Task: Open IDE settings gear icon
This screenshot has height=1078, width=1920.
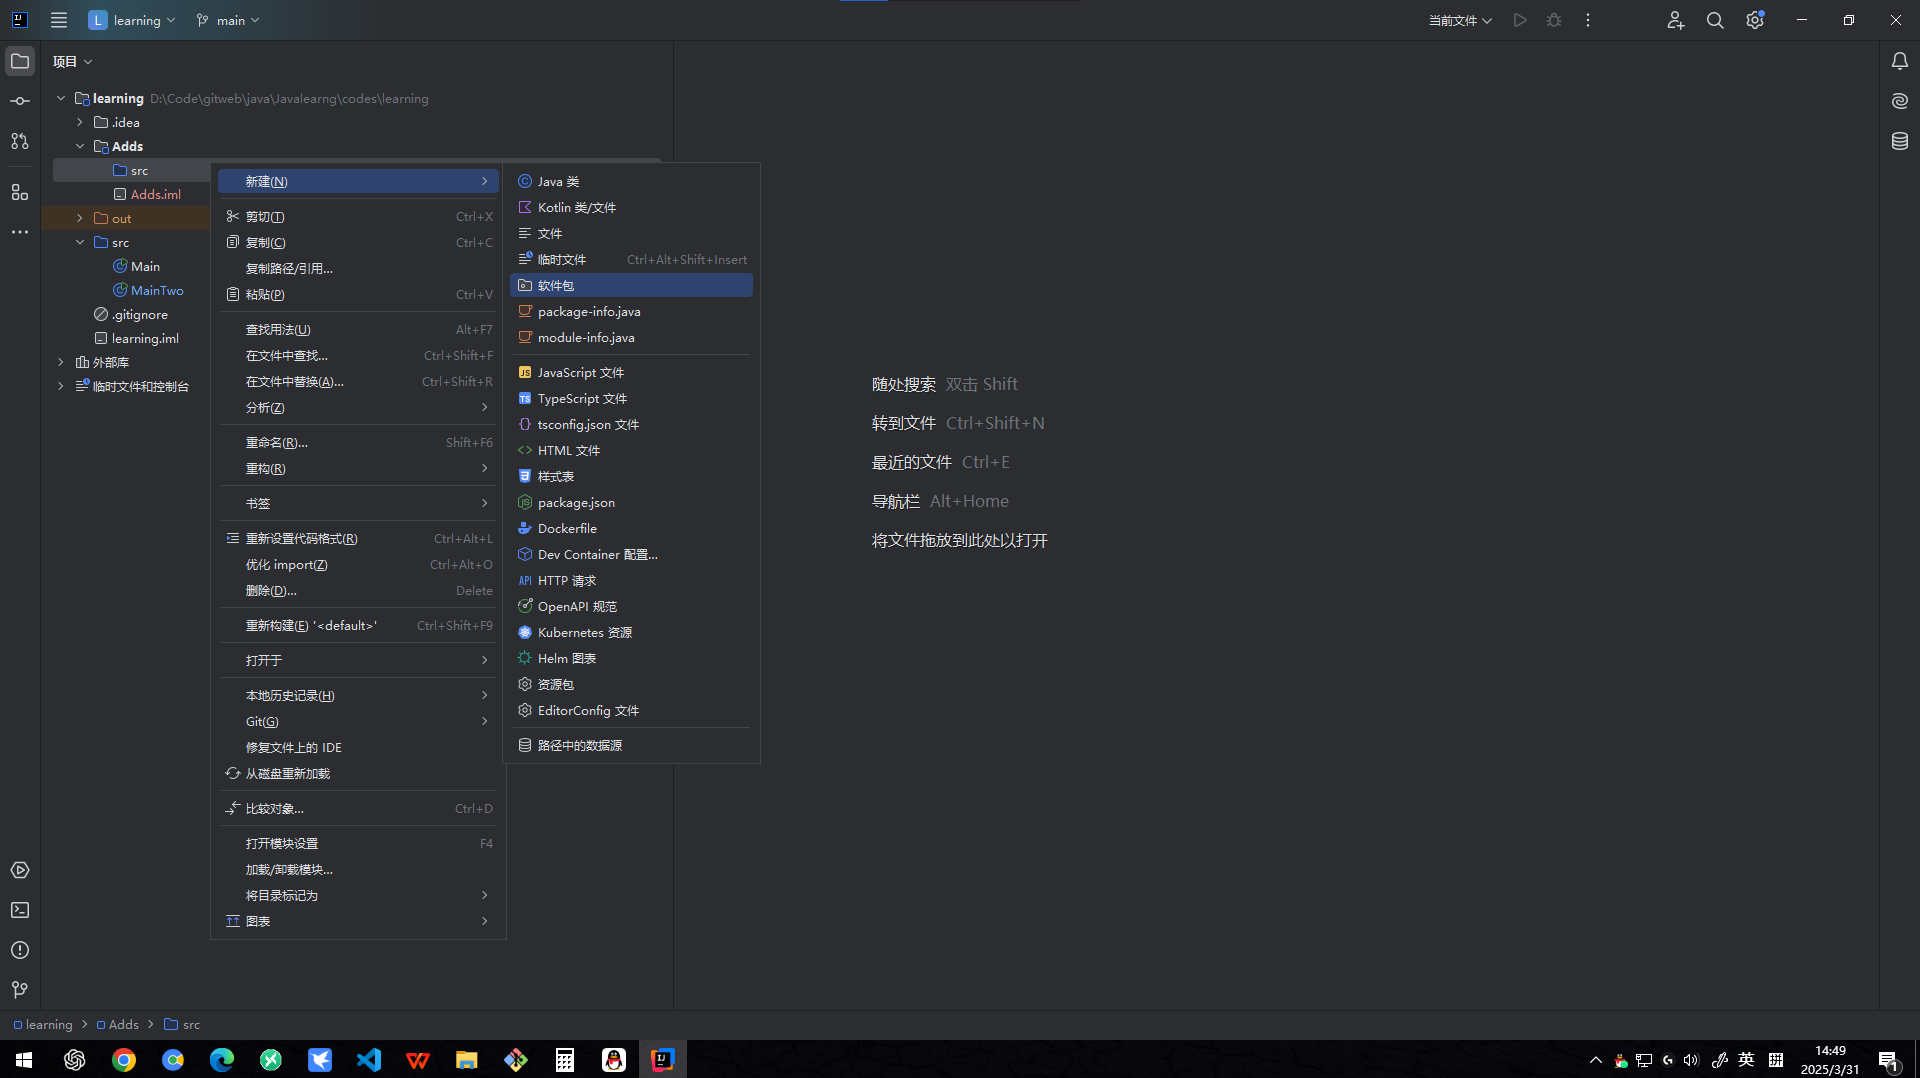Action: point(1755,20)
